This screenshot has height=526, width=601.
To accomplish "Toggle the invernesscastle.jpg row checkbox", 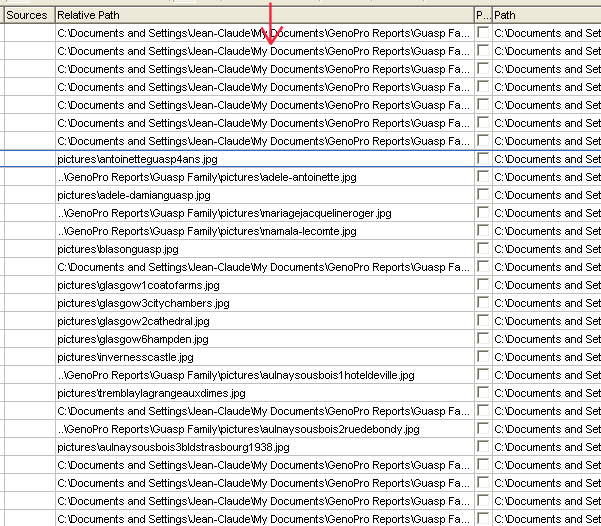I will tap(484, 357).
